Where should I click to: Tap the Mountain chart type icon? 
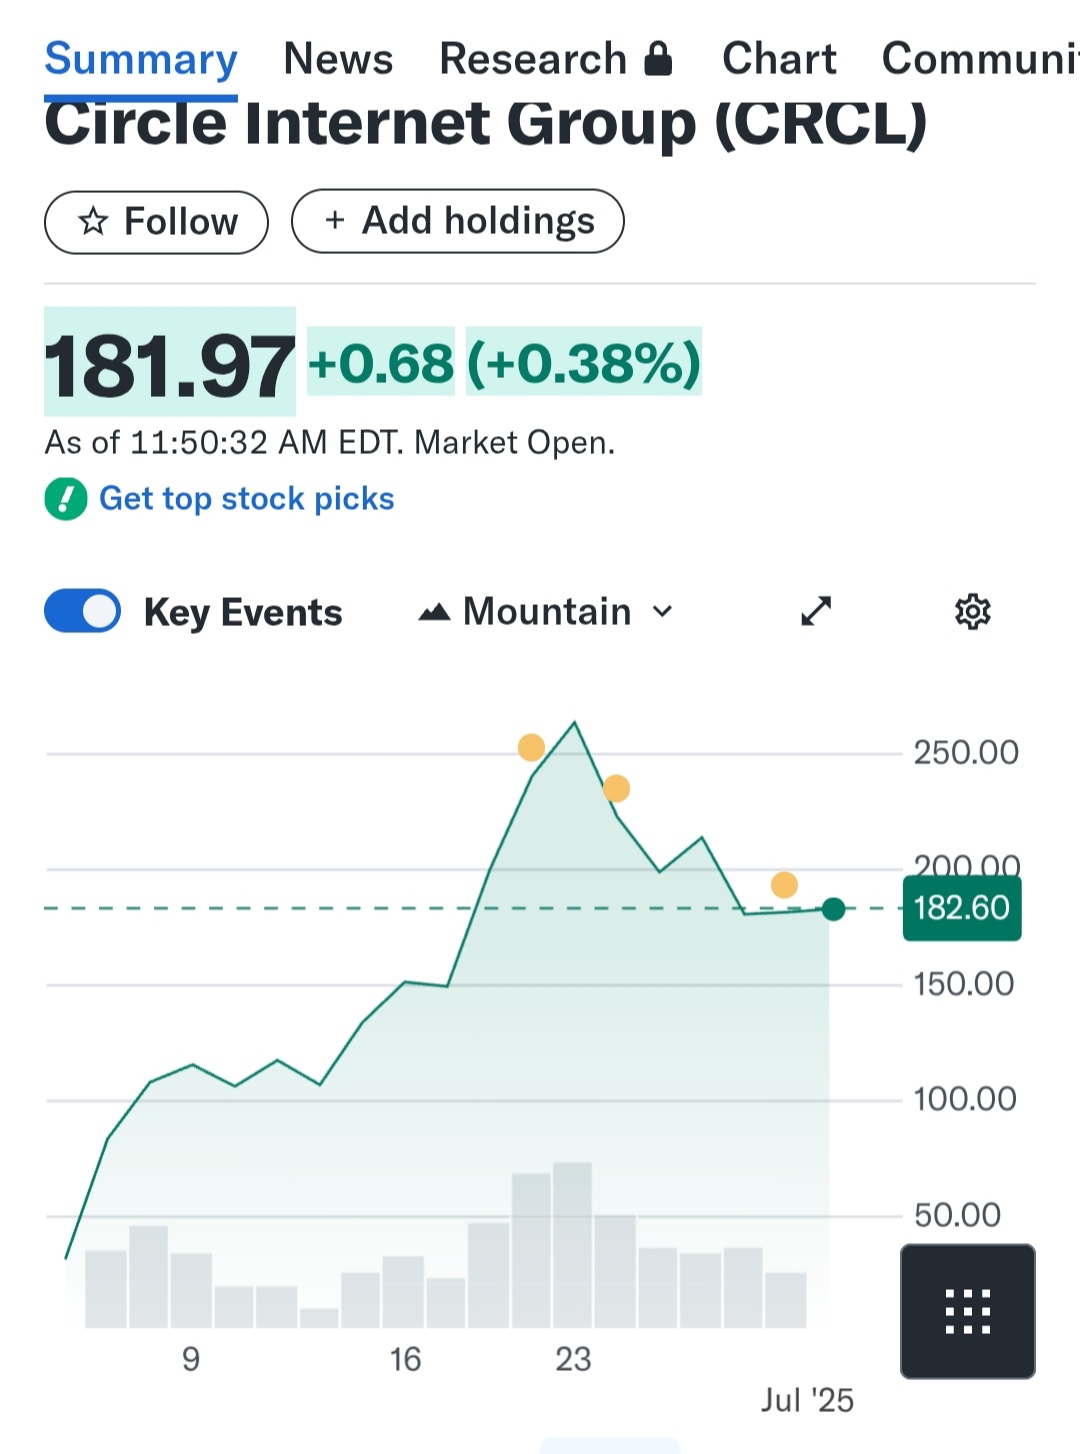tap(434, 612)
